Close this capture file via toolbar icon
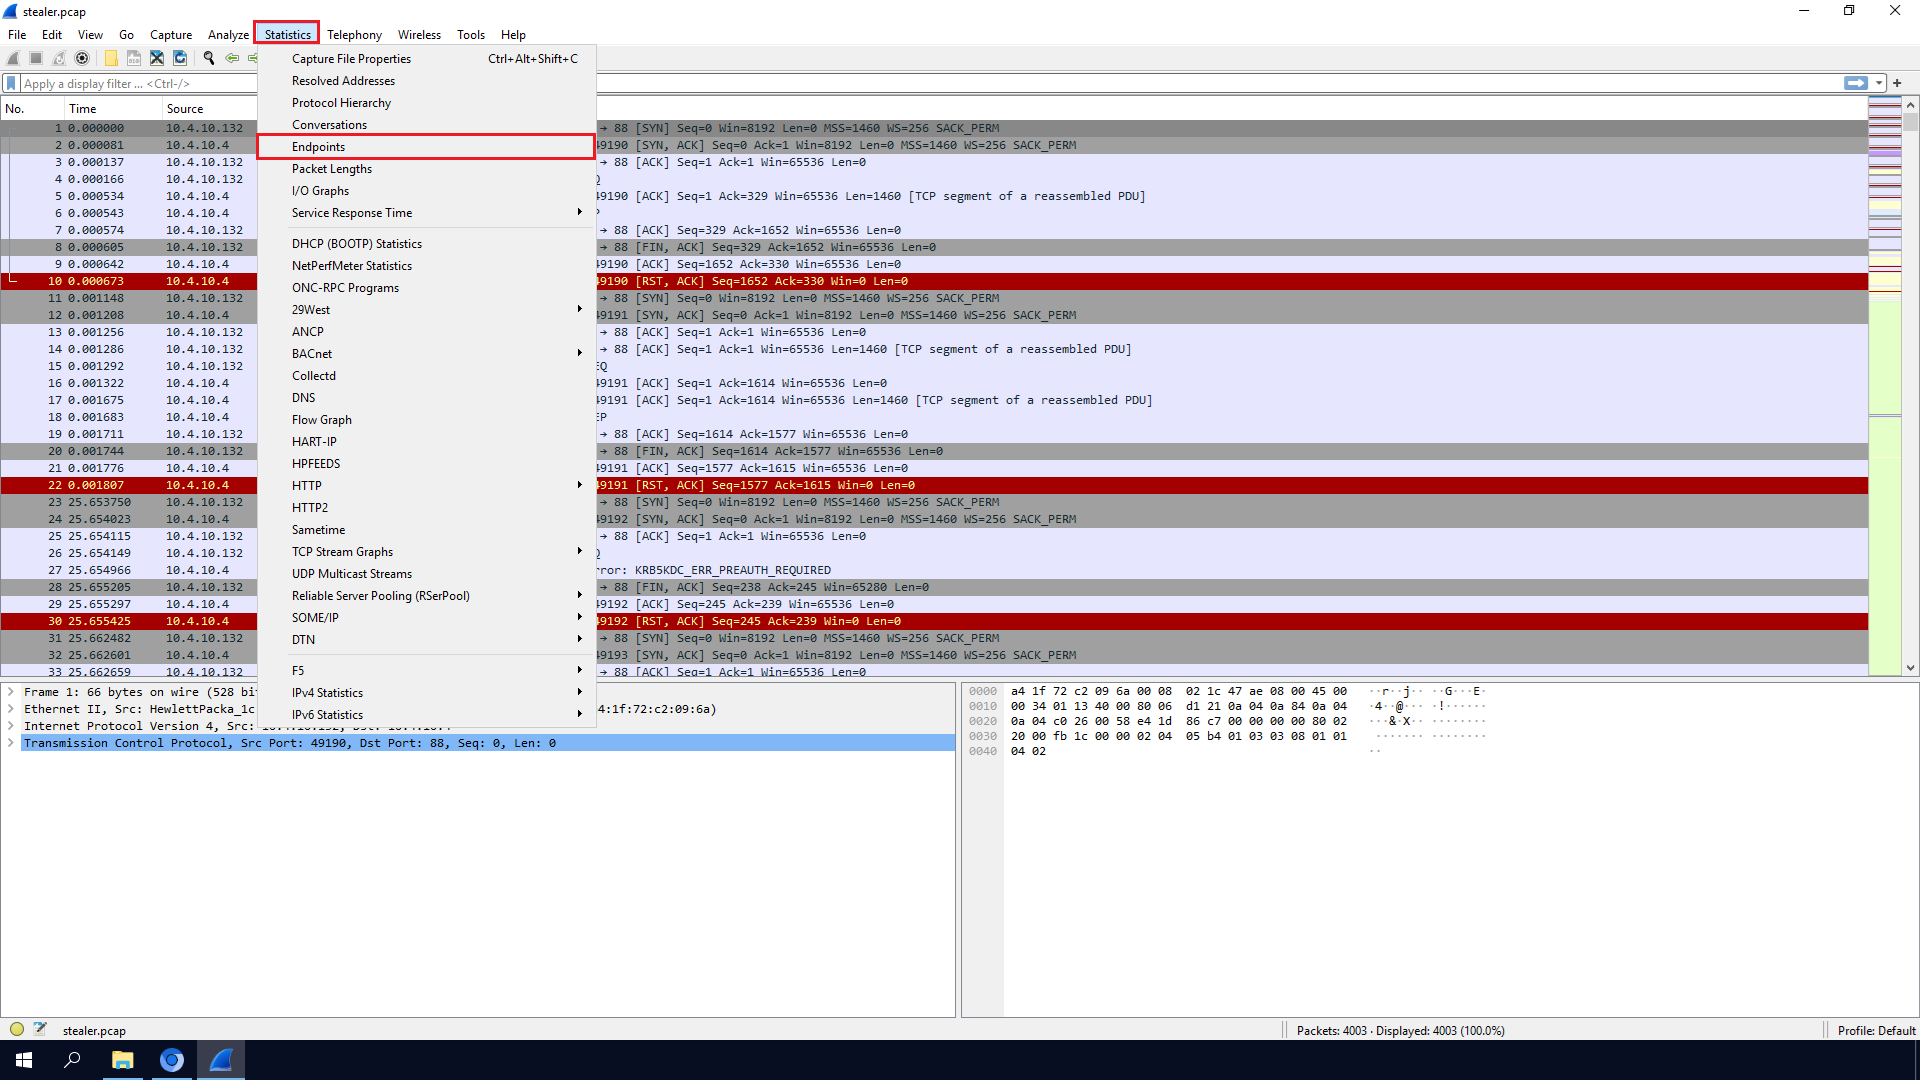Screen dimensions: 1920x1080 pos(157,58)
